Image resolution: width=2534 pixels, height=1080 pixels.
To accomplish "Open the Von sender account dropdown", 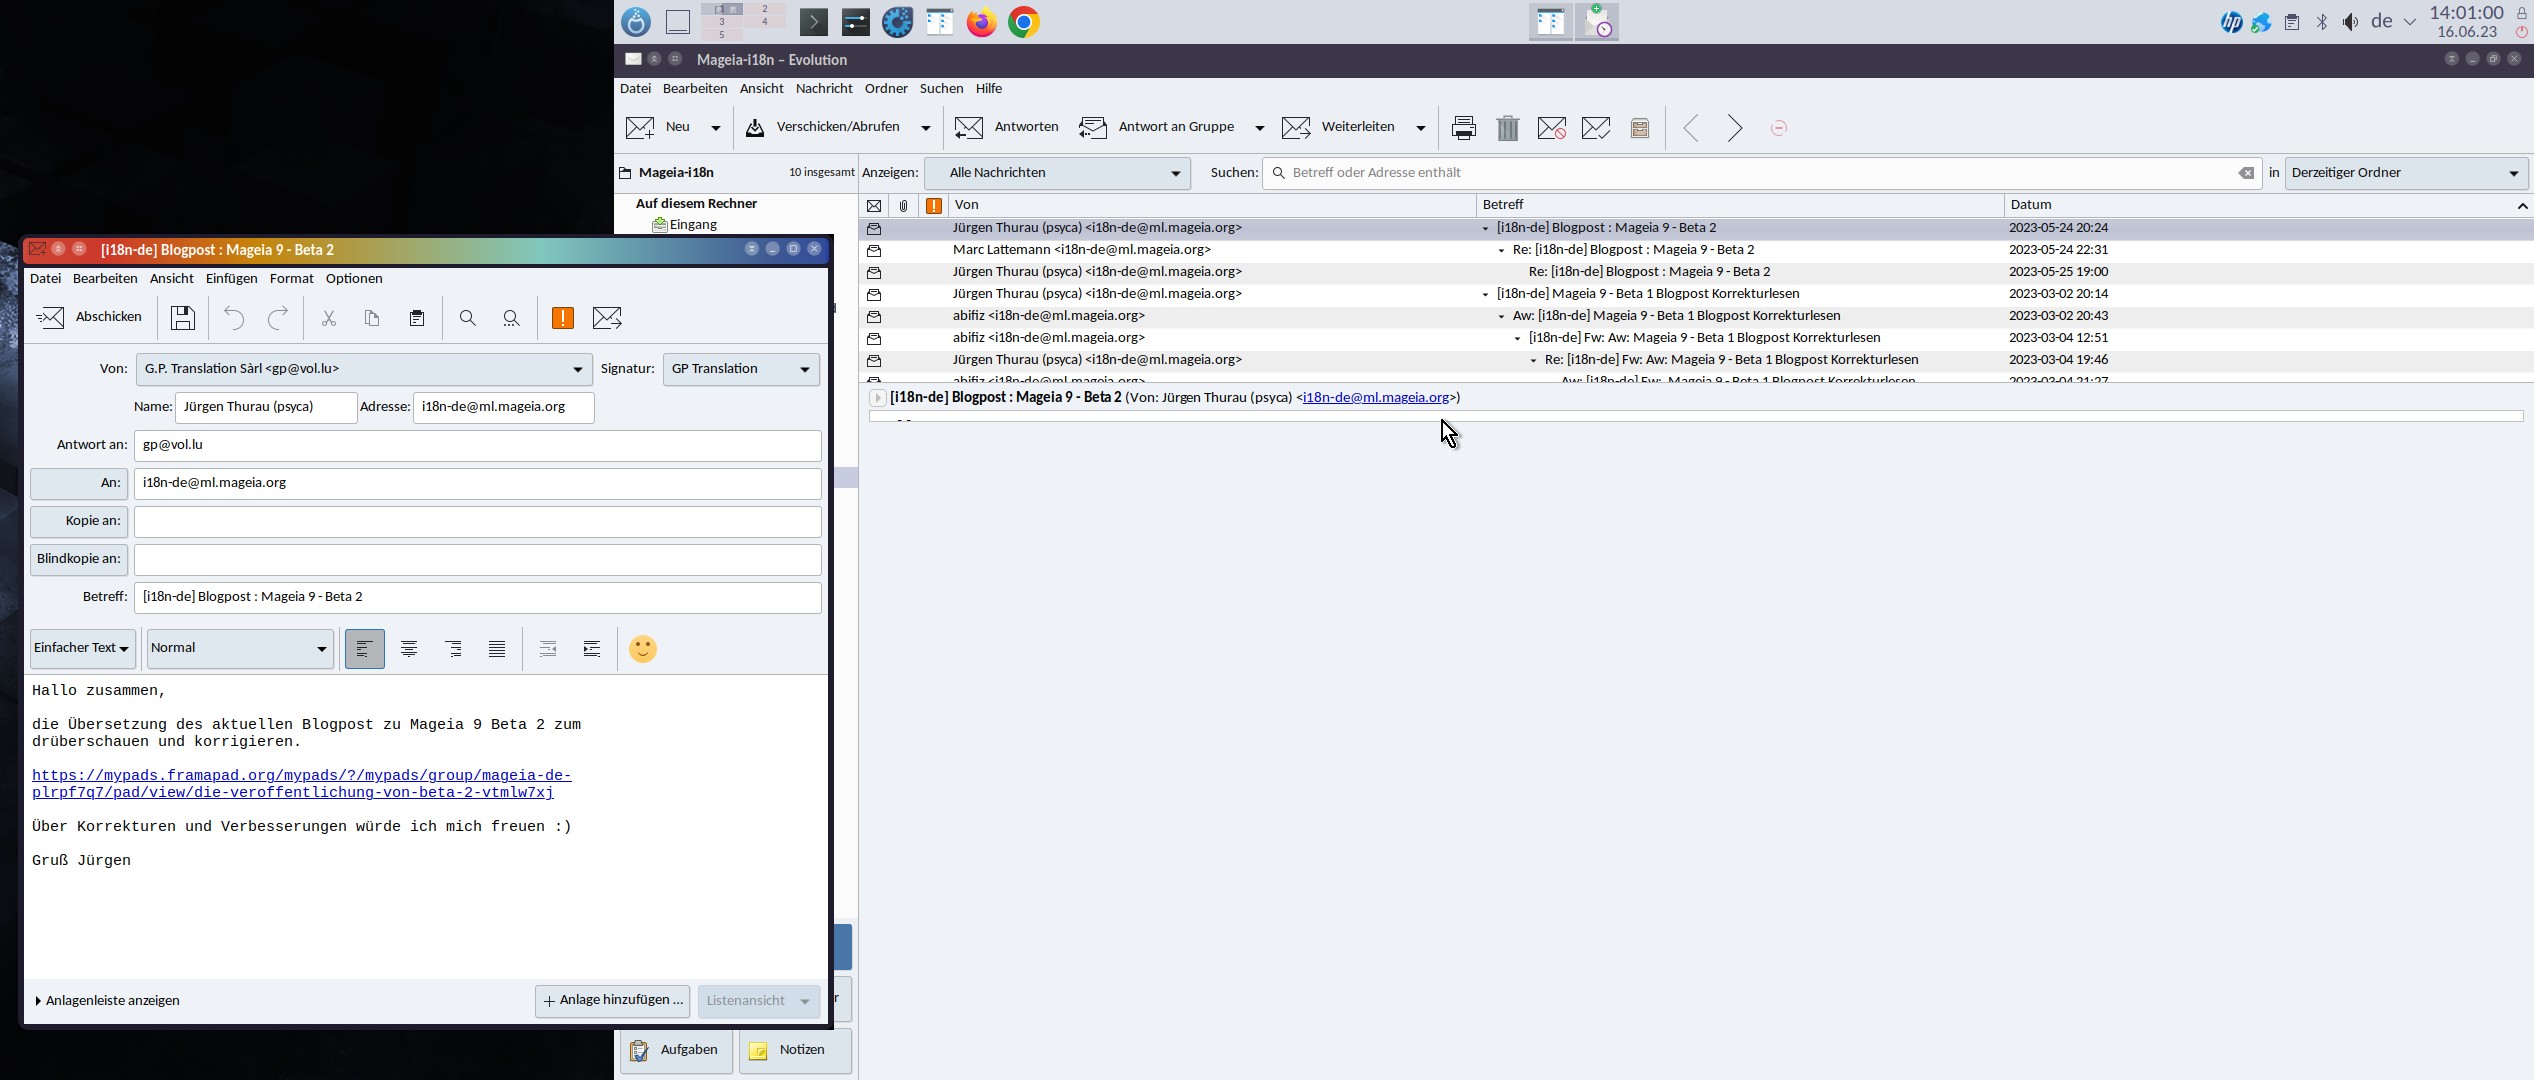I will 364,369.
